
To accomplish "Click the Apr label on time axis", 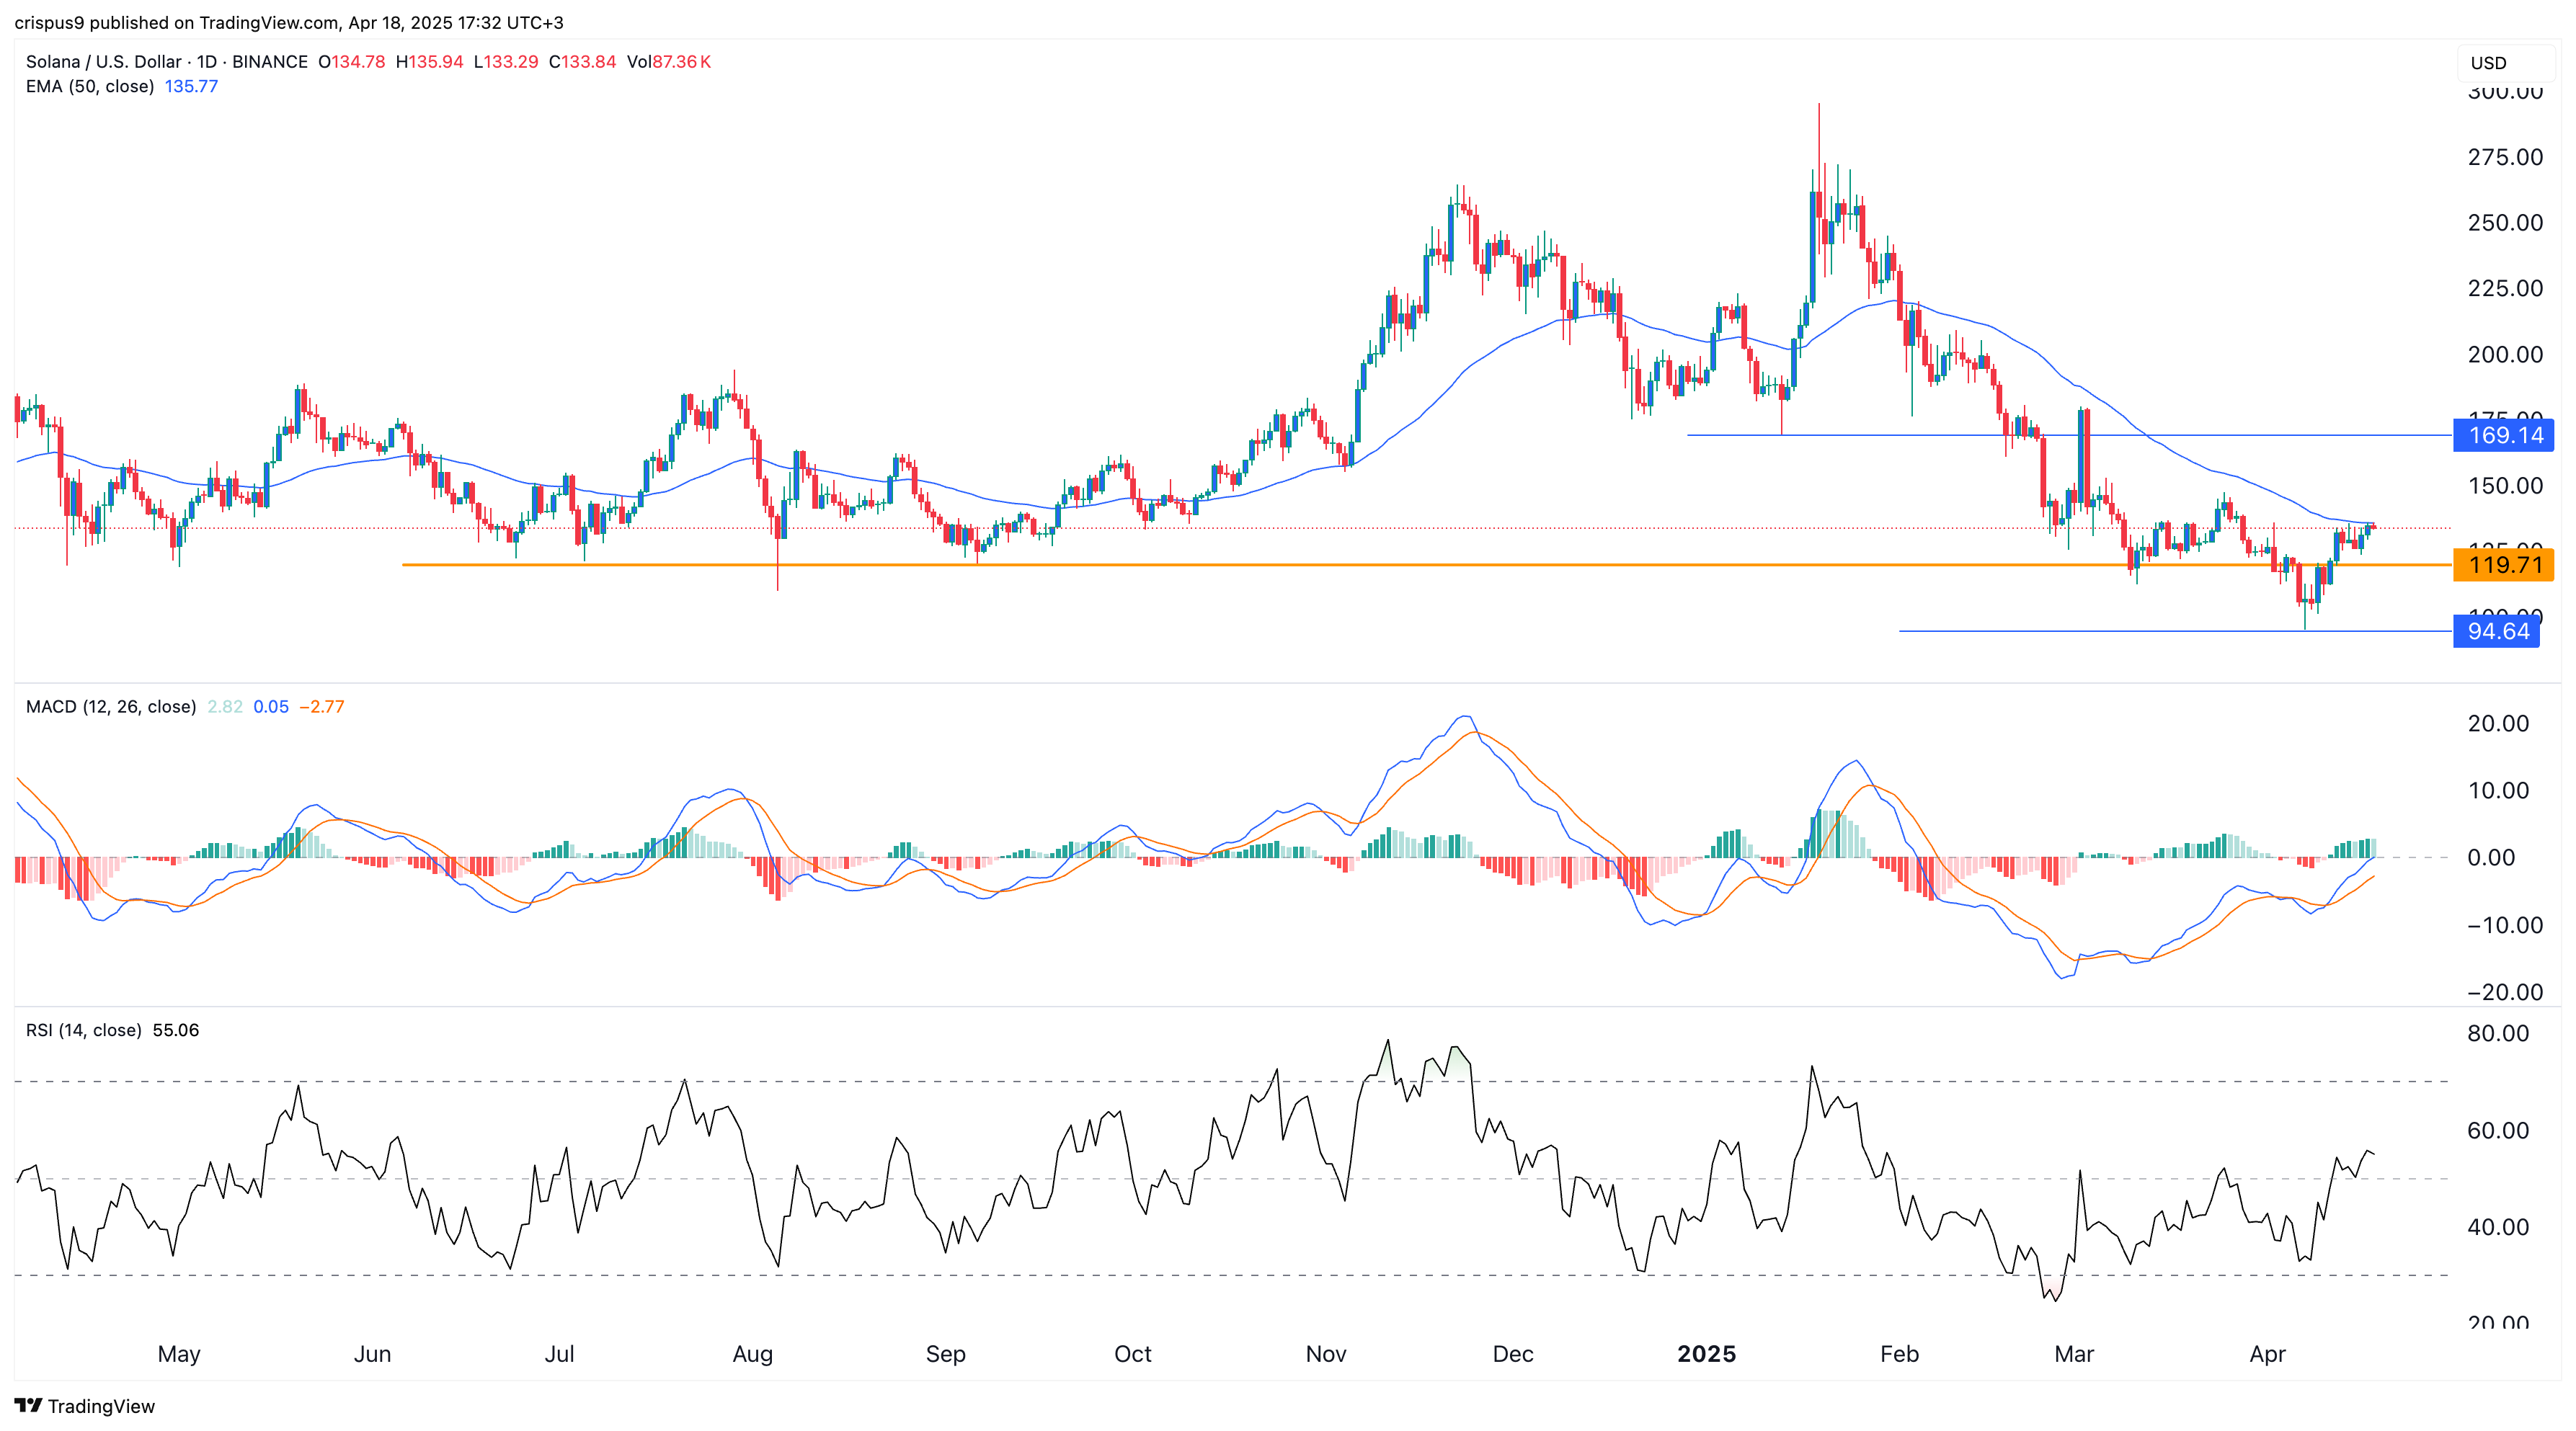I will pyautogui.click(x=2267, y=1354).
